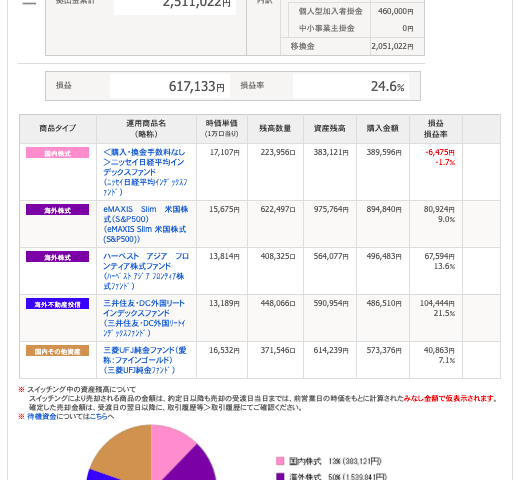Click the 国内その他資産 brown badge
The image size is (514, 480).
tap(57, 351)
